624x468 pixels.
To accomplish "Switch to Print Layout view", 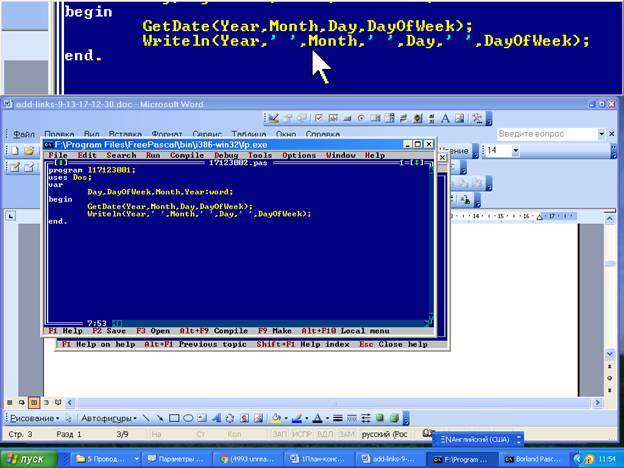I will 34,403.
